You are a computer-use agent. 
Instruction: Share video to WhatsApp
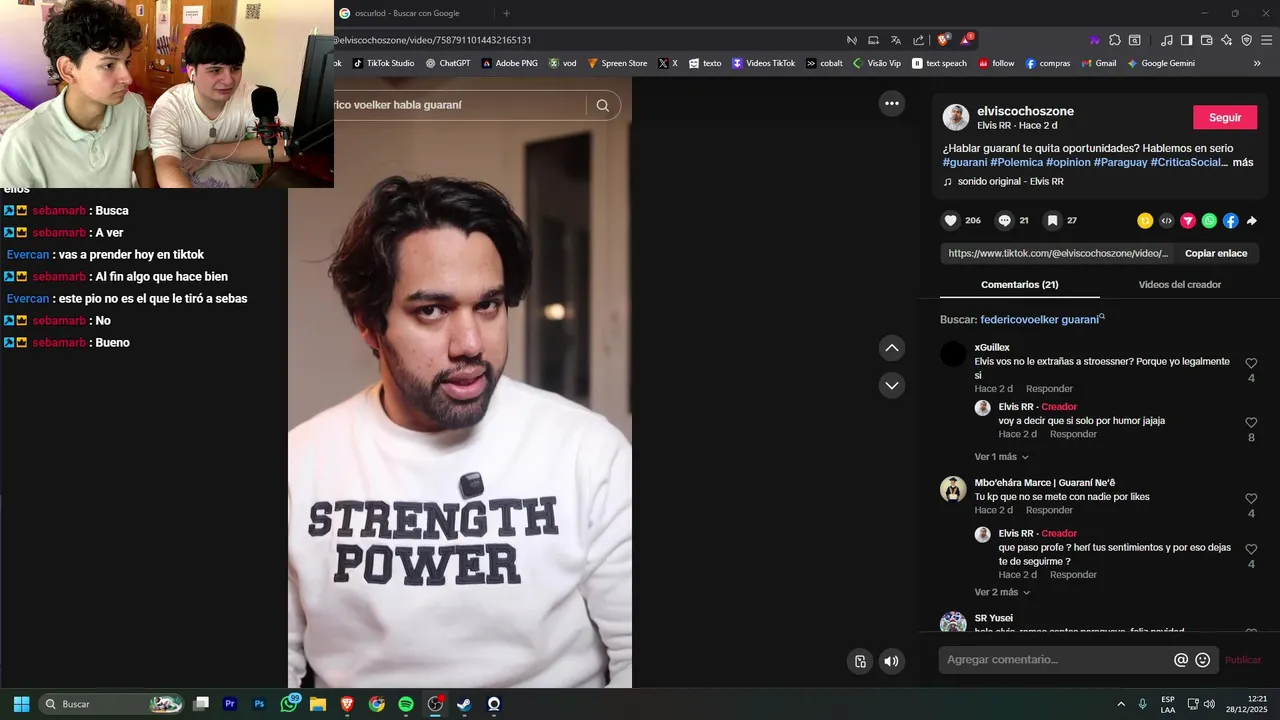1209,221
